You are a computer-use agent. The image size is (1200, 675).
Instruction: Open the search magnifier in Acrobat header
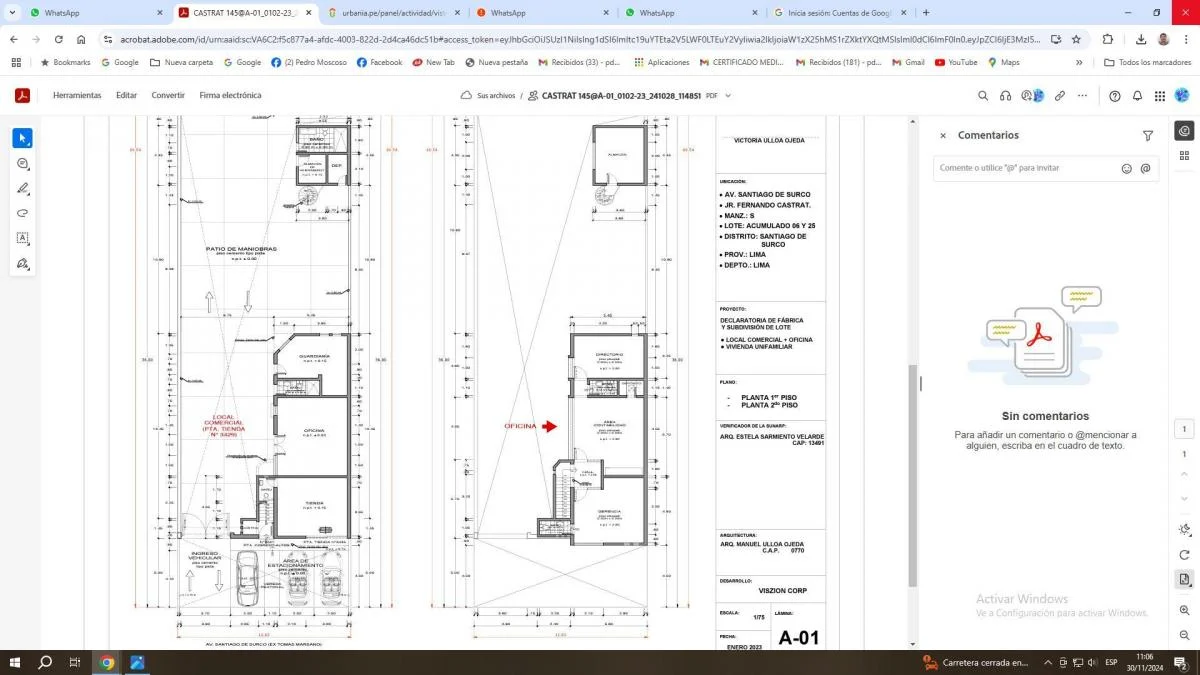[982, 96]
